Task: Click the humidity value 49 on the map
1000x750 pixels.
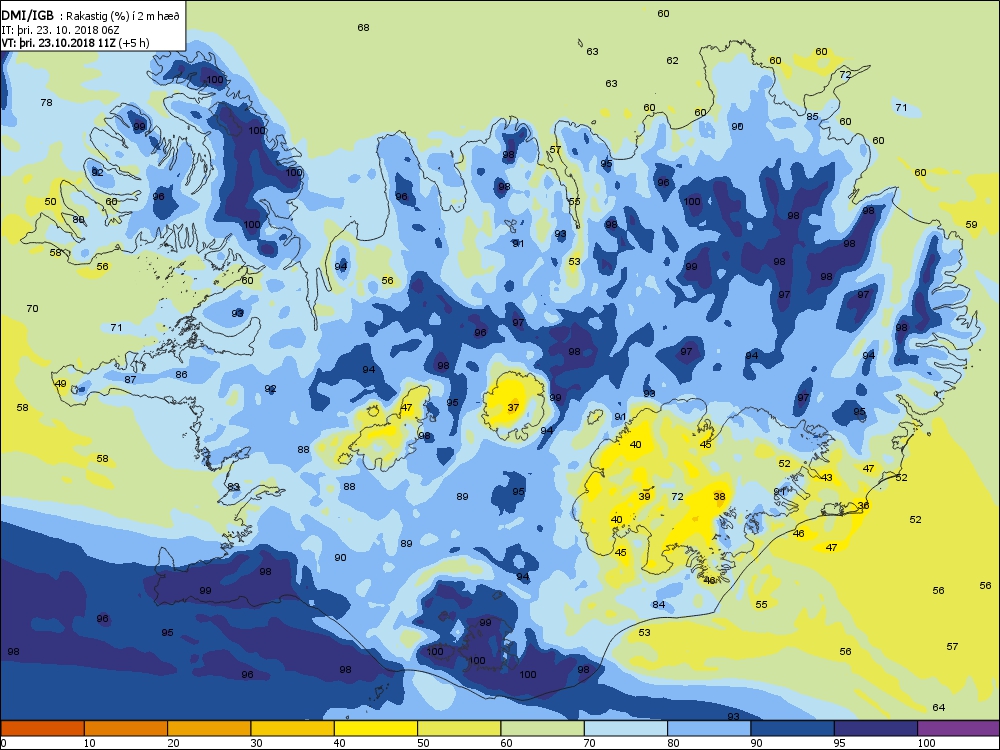Action: [61, 383]
